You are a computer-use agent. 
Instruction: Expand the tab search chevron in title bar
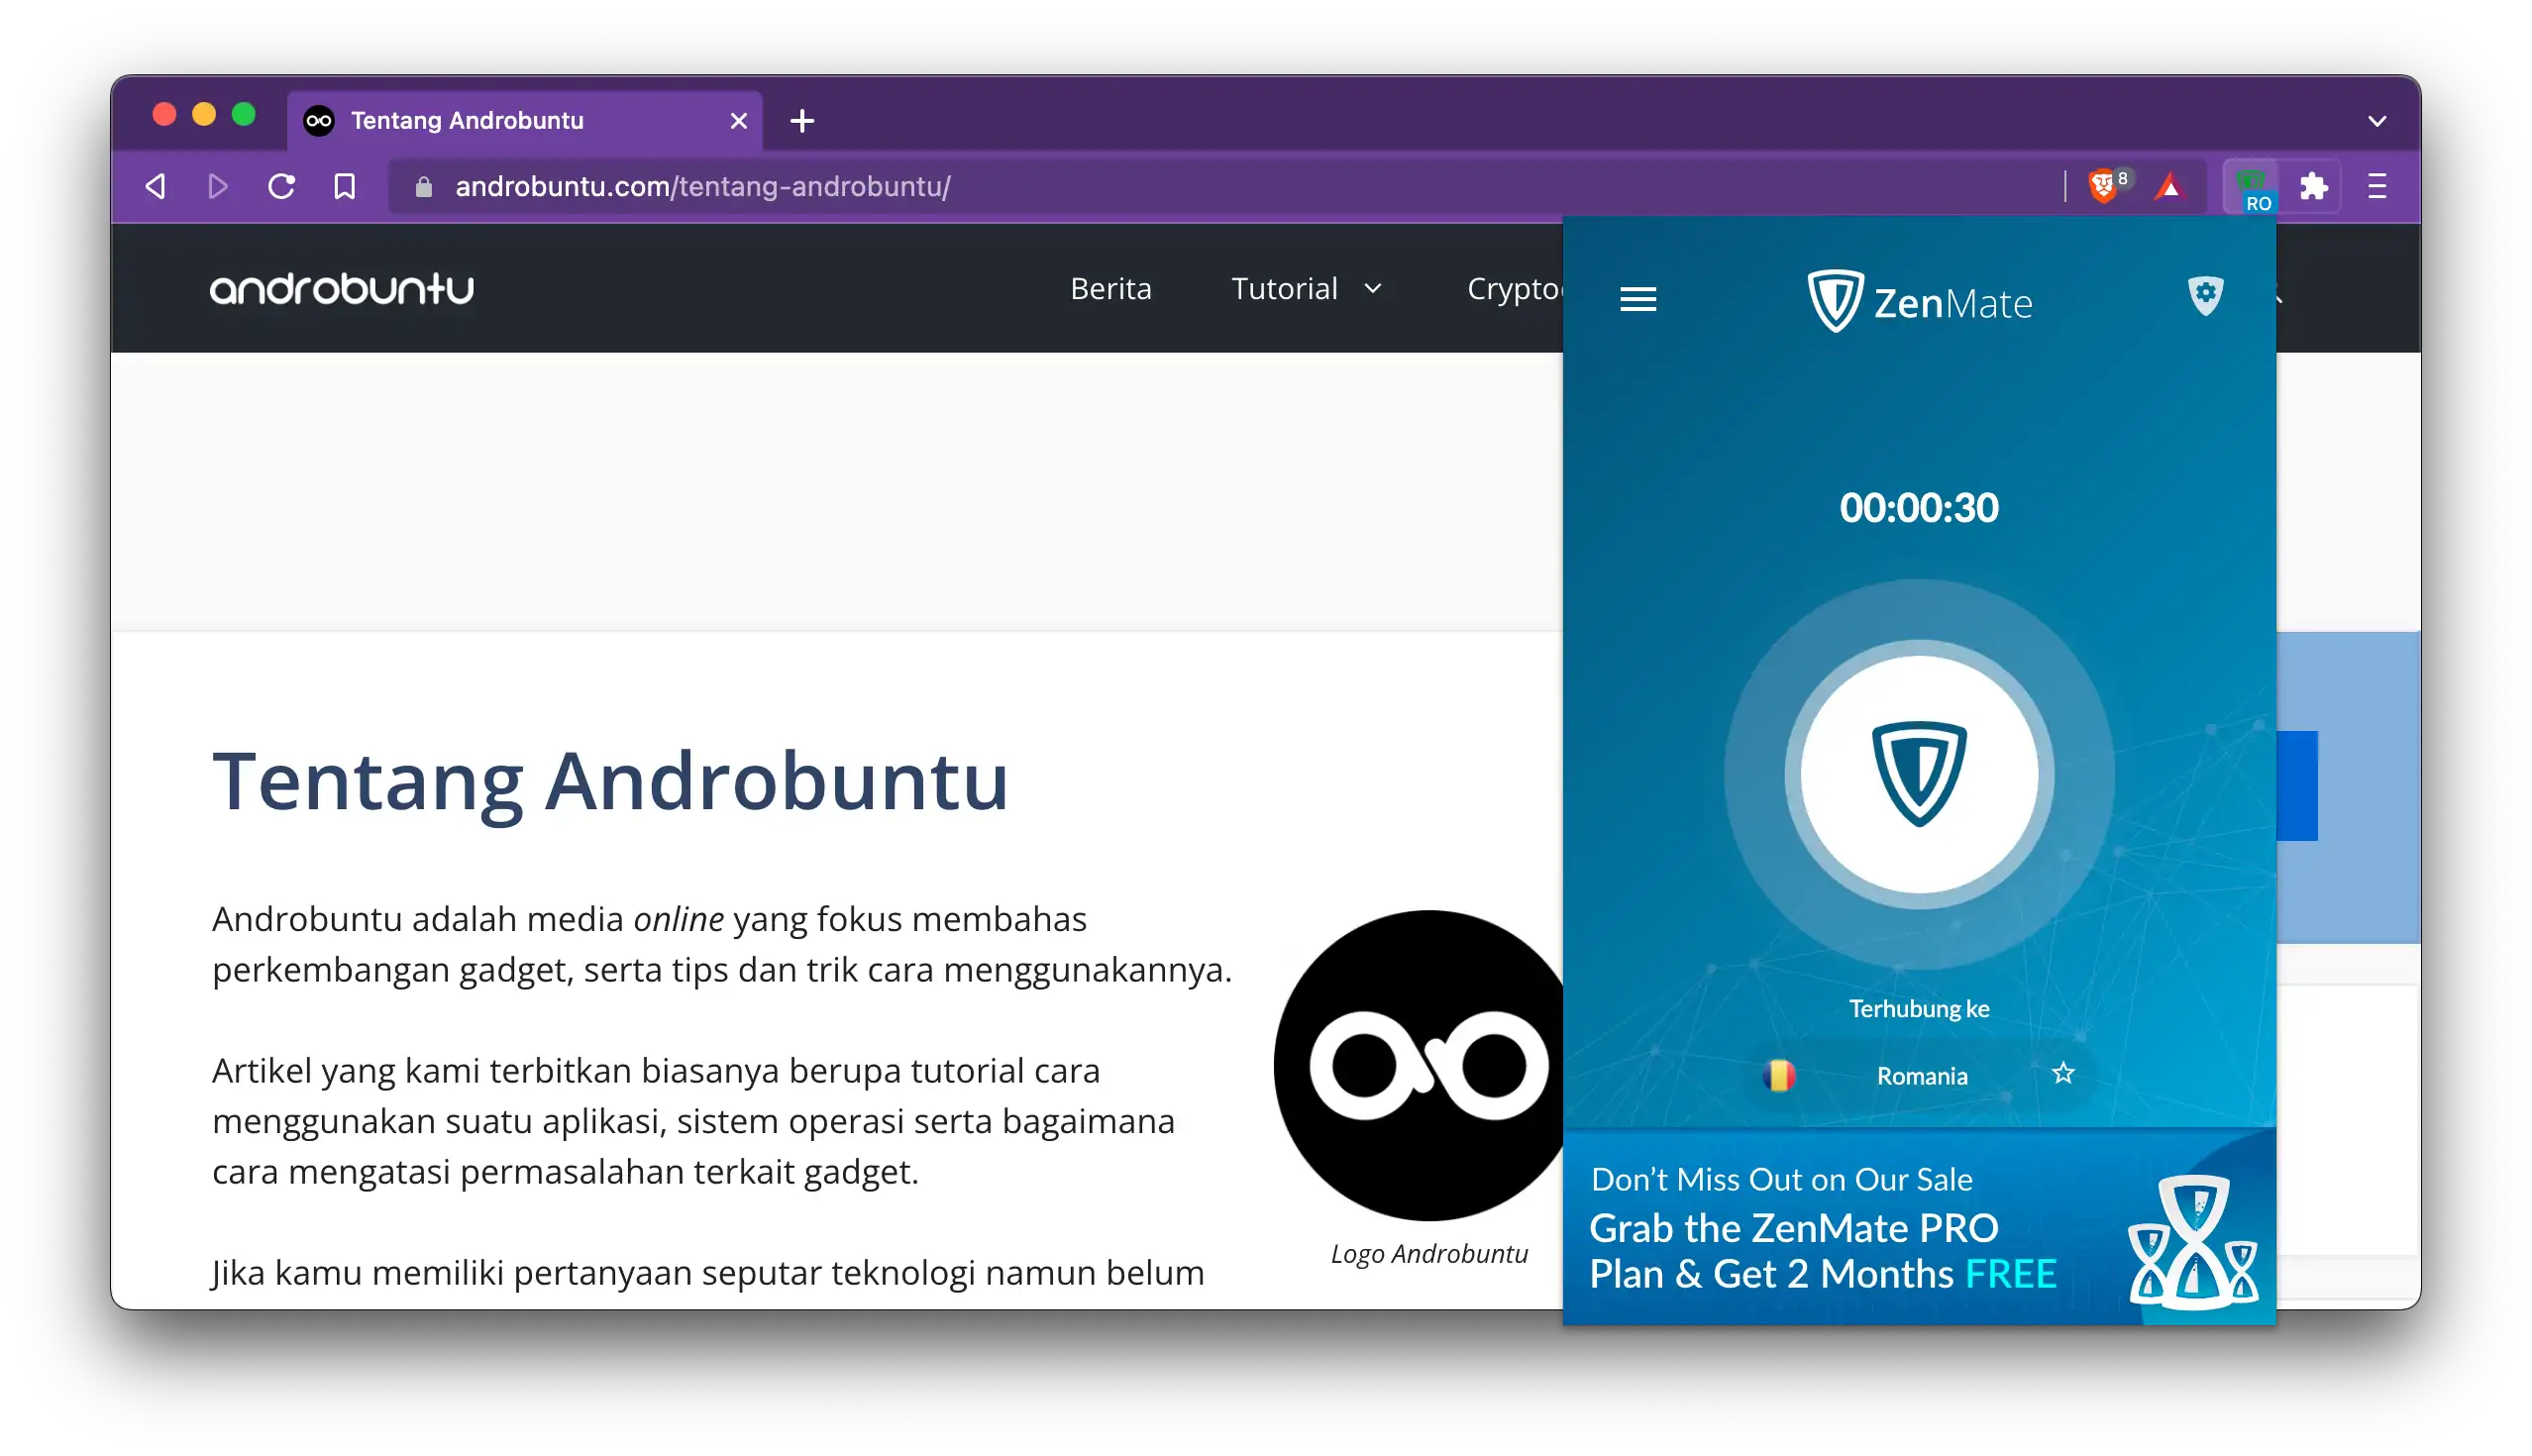[2377, 120]
